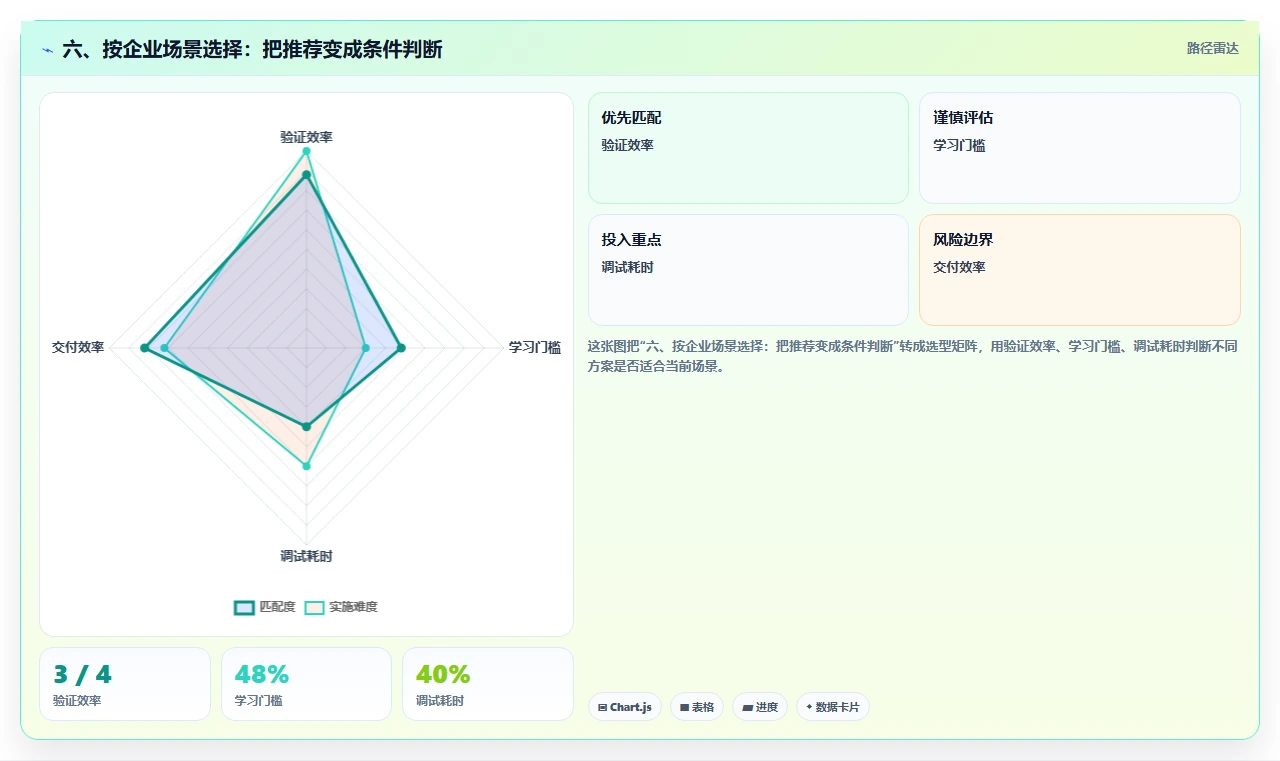This screenshot has width=1280, height=761.
Task: Click 实施难度 data point on 调试耗时 axis
Action: tap(306, 466)
